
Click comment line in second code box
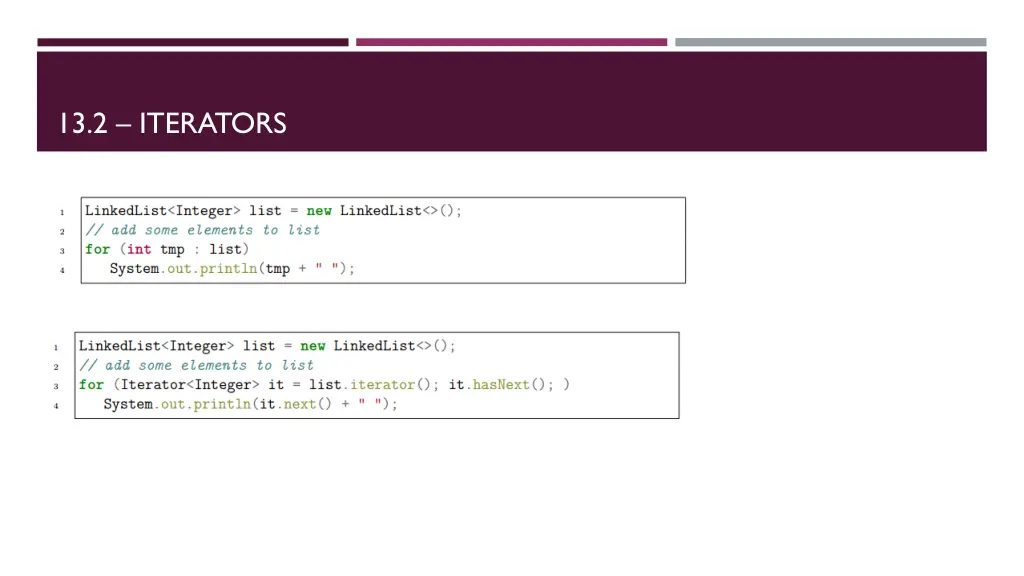(x=196, y=365)
